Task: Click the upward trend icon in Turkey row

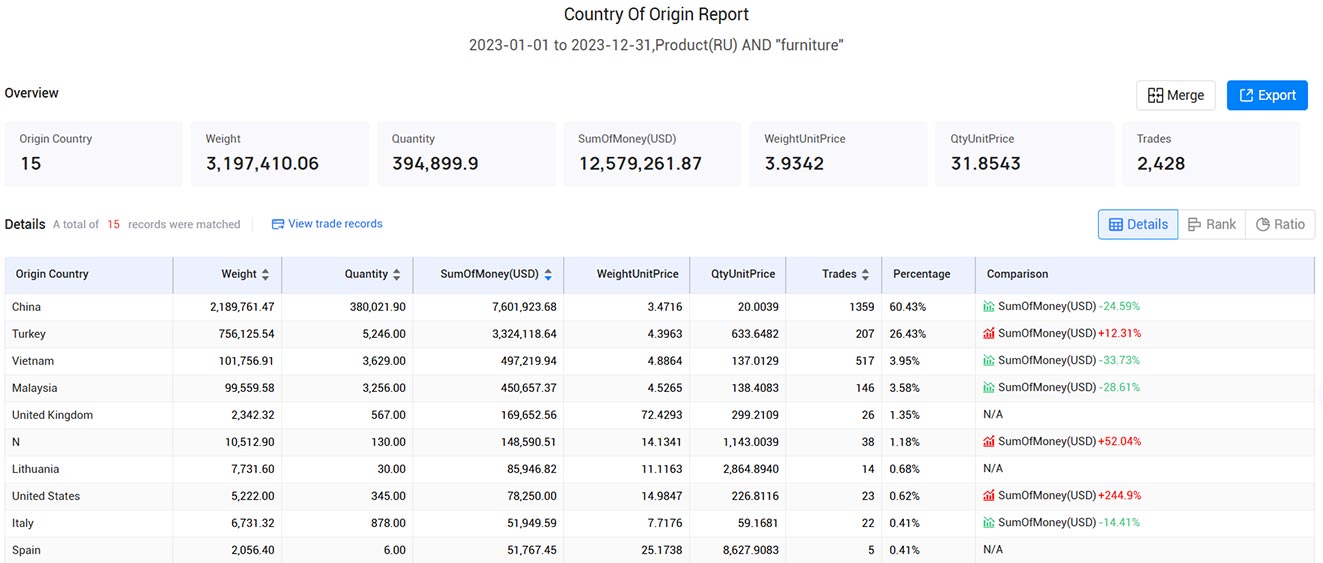Action: (989, 334)
